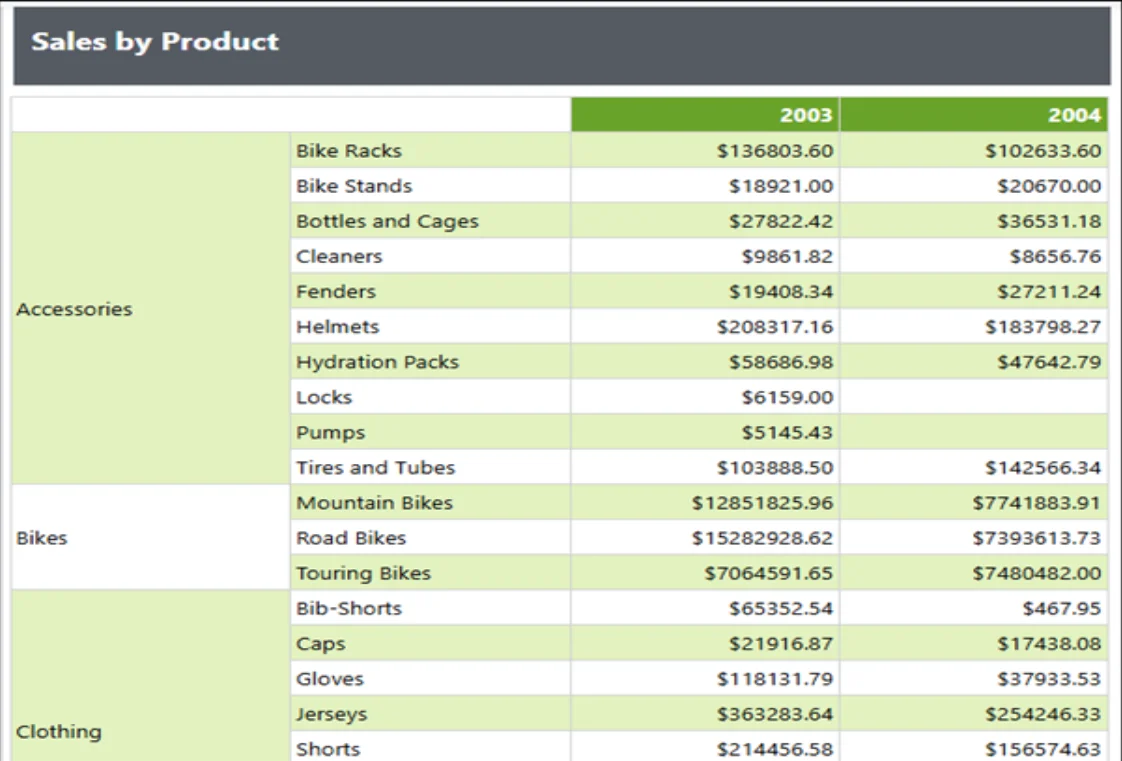The height and width of the screenshot is (761, 1122).
Task: Click the Caps product label
Action: (x=321, y=644)
